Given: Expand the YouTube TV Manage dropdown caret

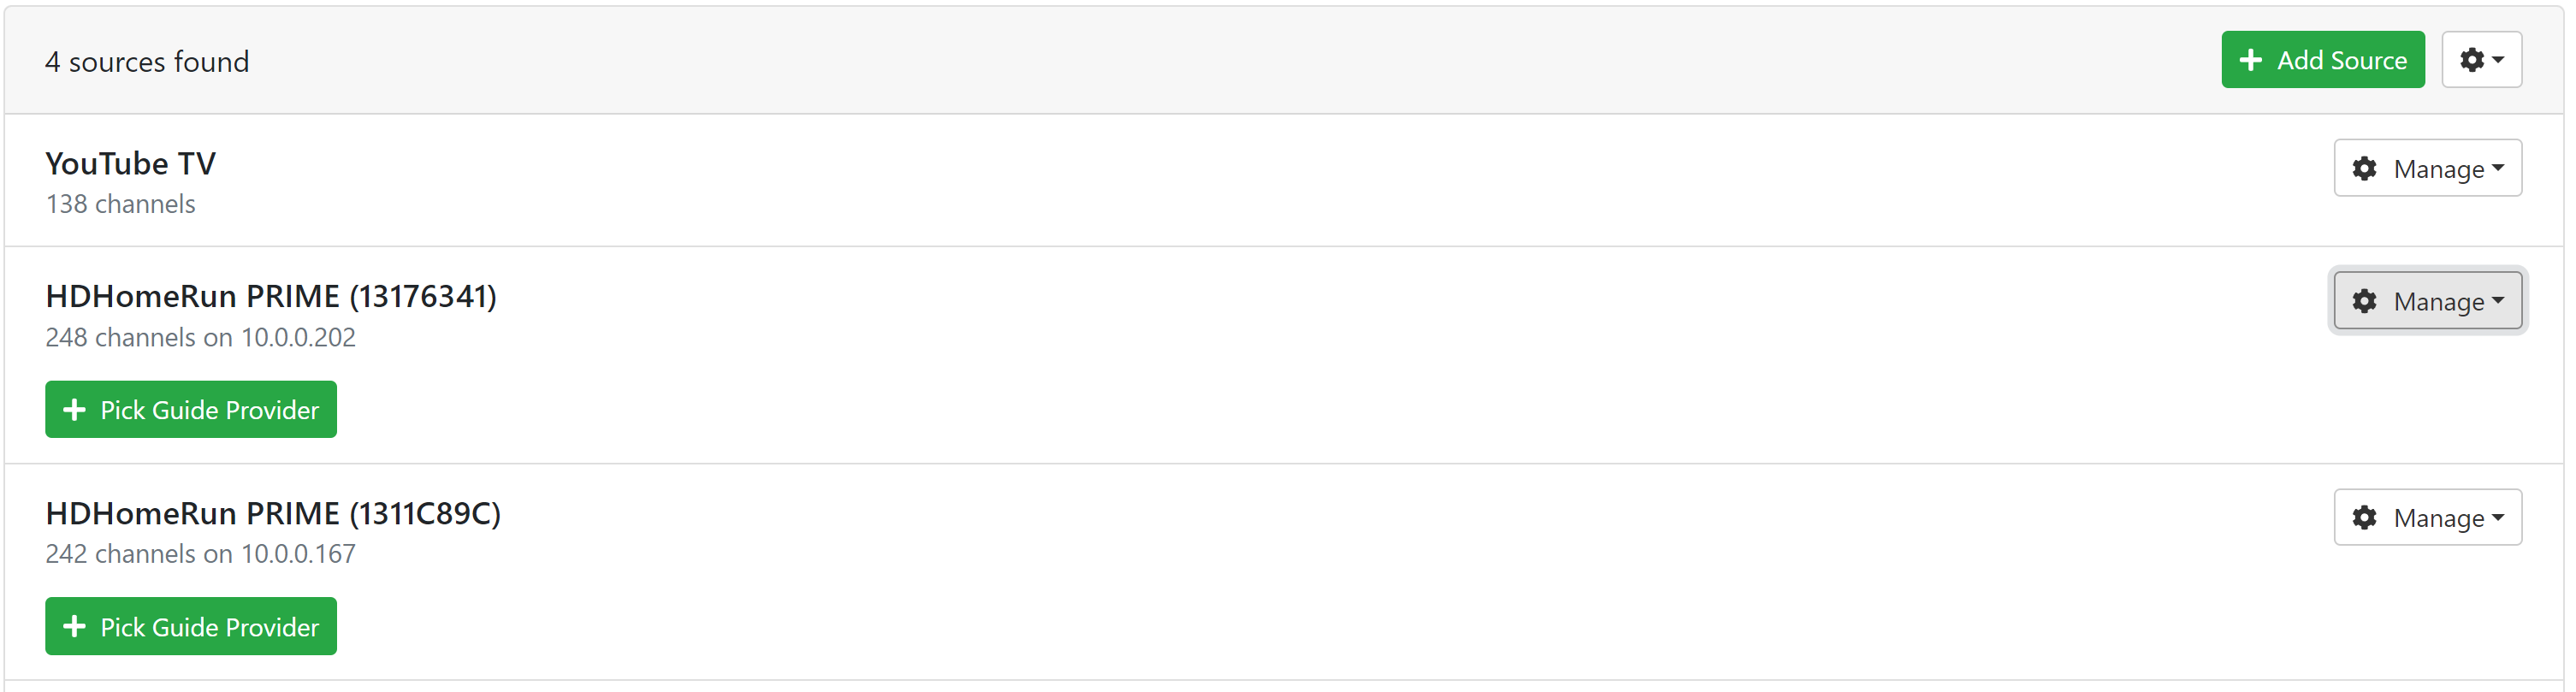Looking at the screenshot, I should (x=2498, y=168).
